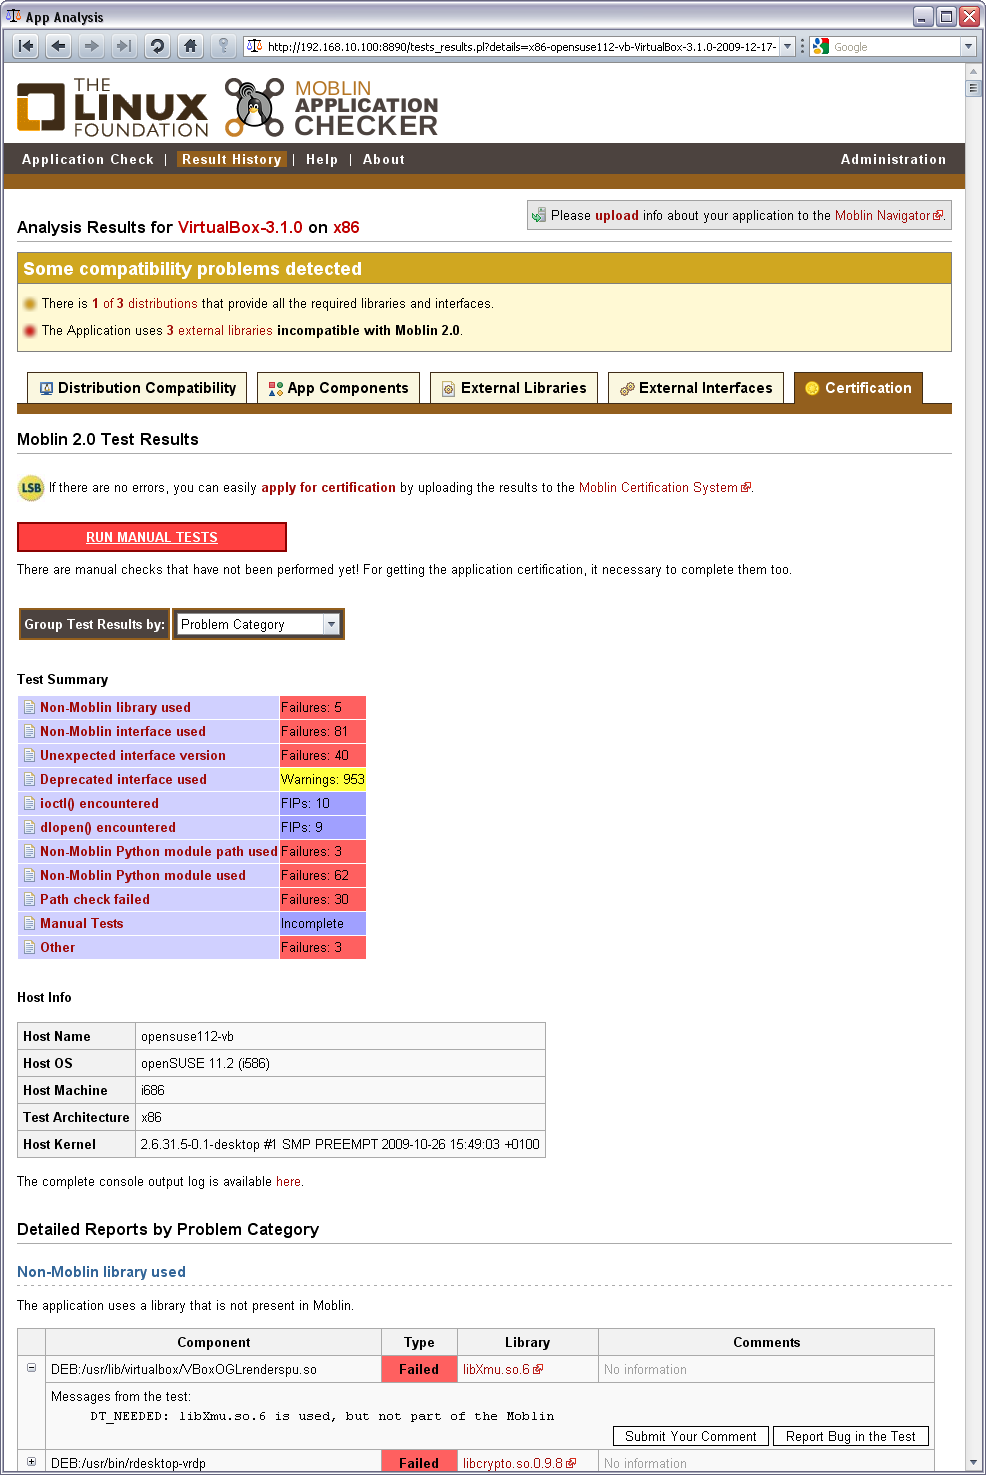The height and width of the screenshot is (1475, 986).
Task: Click the document icon beside ioctl() encountered
Action: tap(29, 803)
